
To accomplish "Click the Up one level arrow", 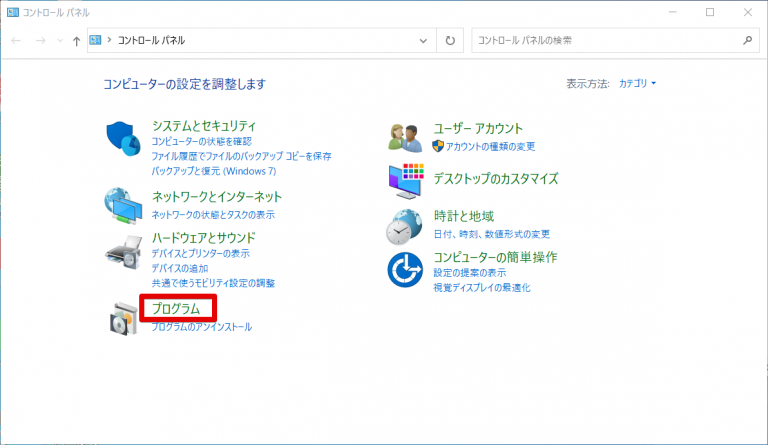I will (76, 41).
